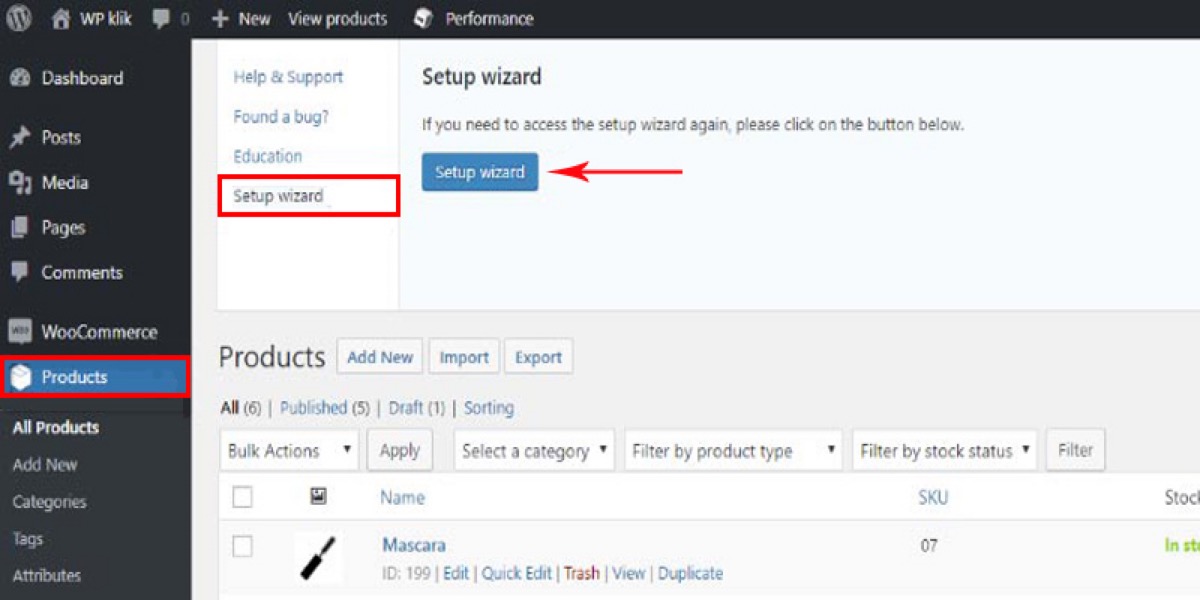This screenshot has width=1200, height=600.
Task: Open the Comments menu item
Action: pos(82,272)
